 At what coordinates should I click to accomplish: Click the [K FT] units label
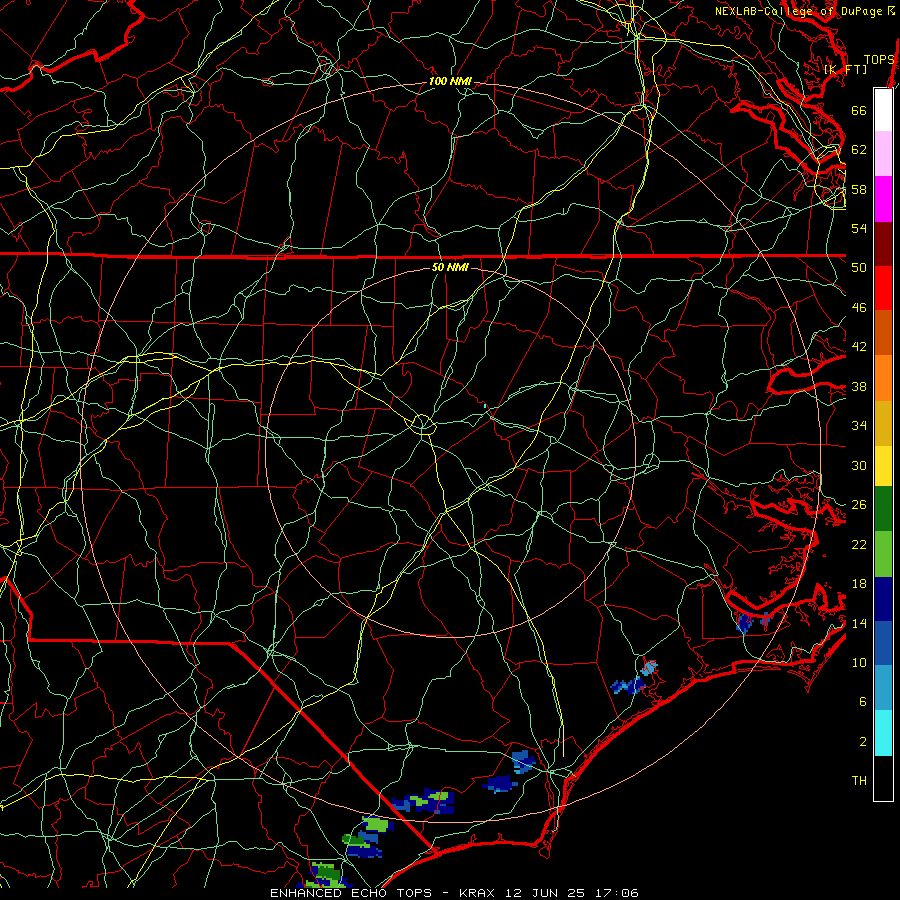point(845,69)
